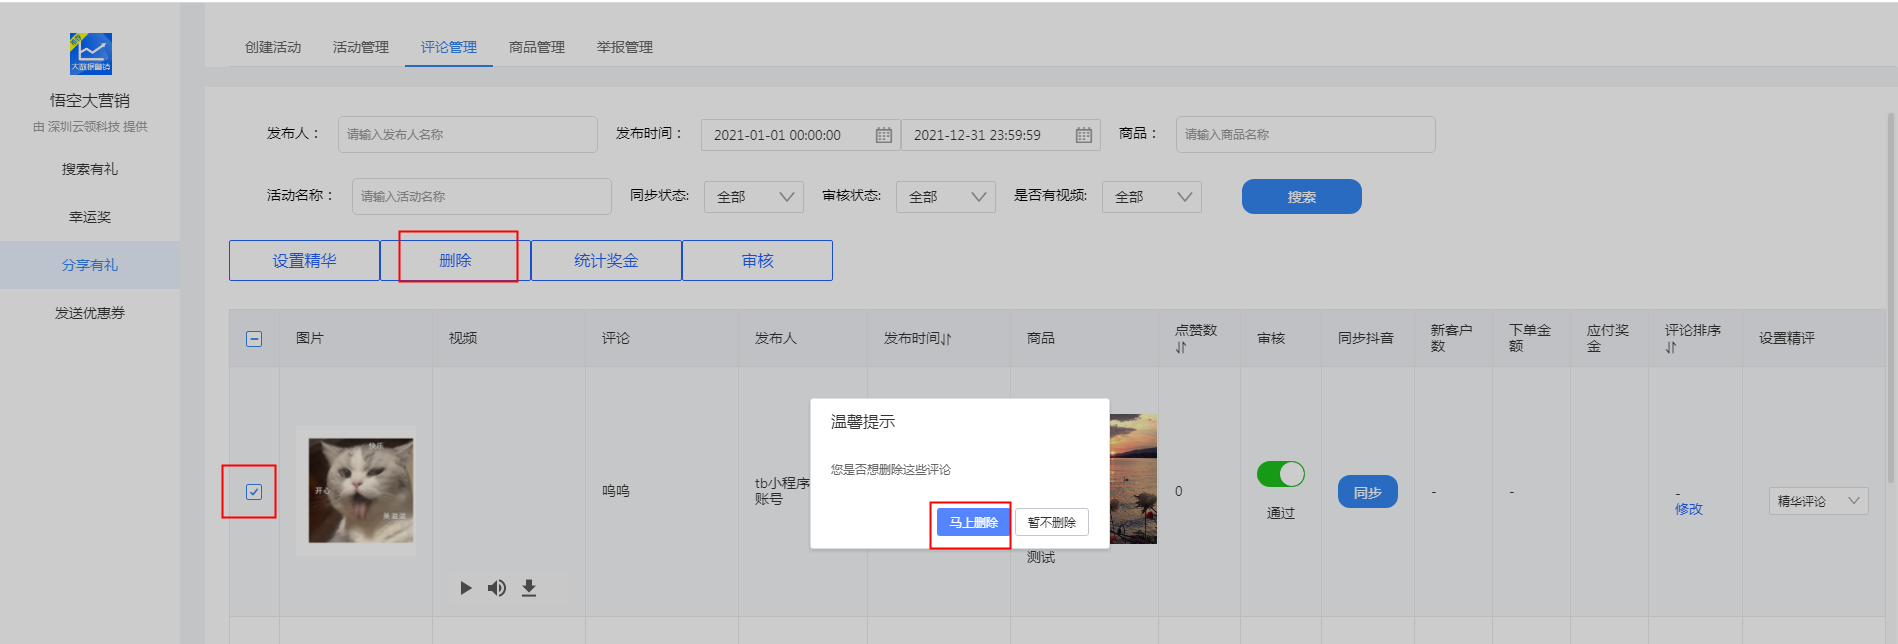Click the 统计奖金 button
1898x644 pixels.
click(x=606, y=261)
